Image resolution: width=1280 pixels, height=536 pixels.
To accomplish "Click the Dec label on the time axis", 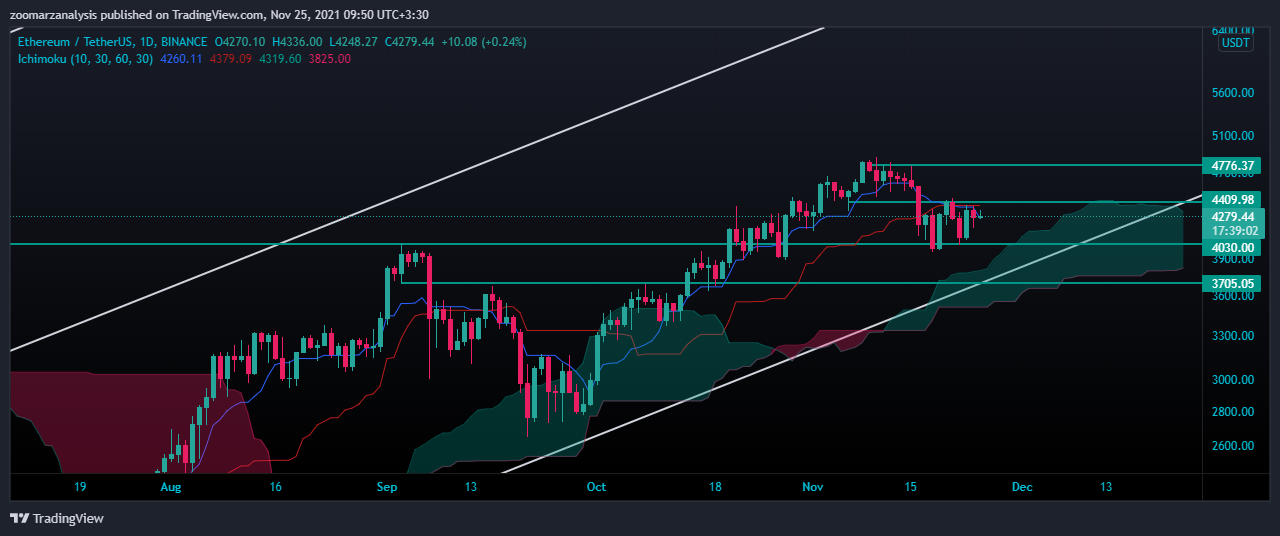I will click(1022, 488).
